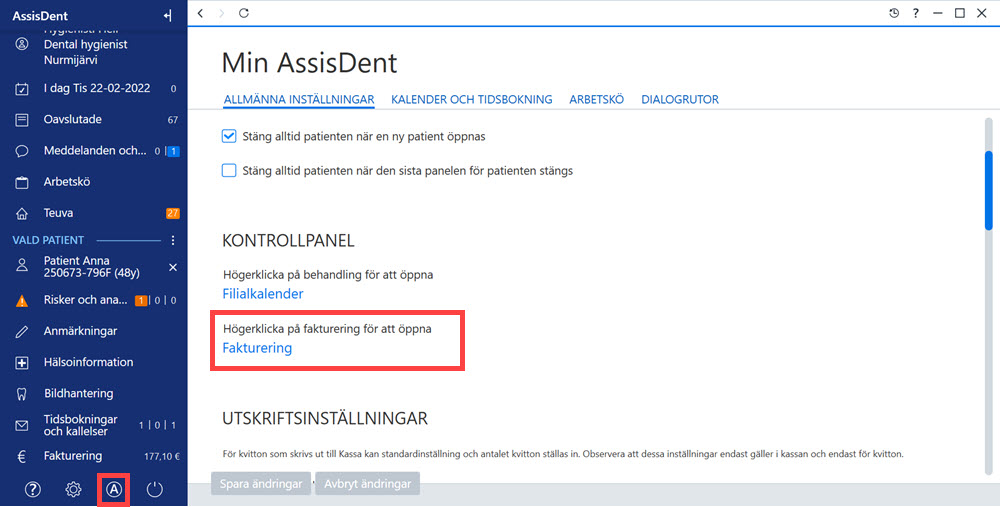Image resolution: width=1000 pixels, height=507 pixels.
Task: Click the power logout icon
Action: click(155, 489)
